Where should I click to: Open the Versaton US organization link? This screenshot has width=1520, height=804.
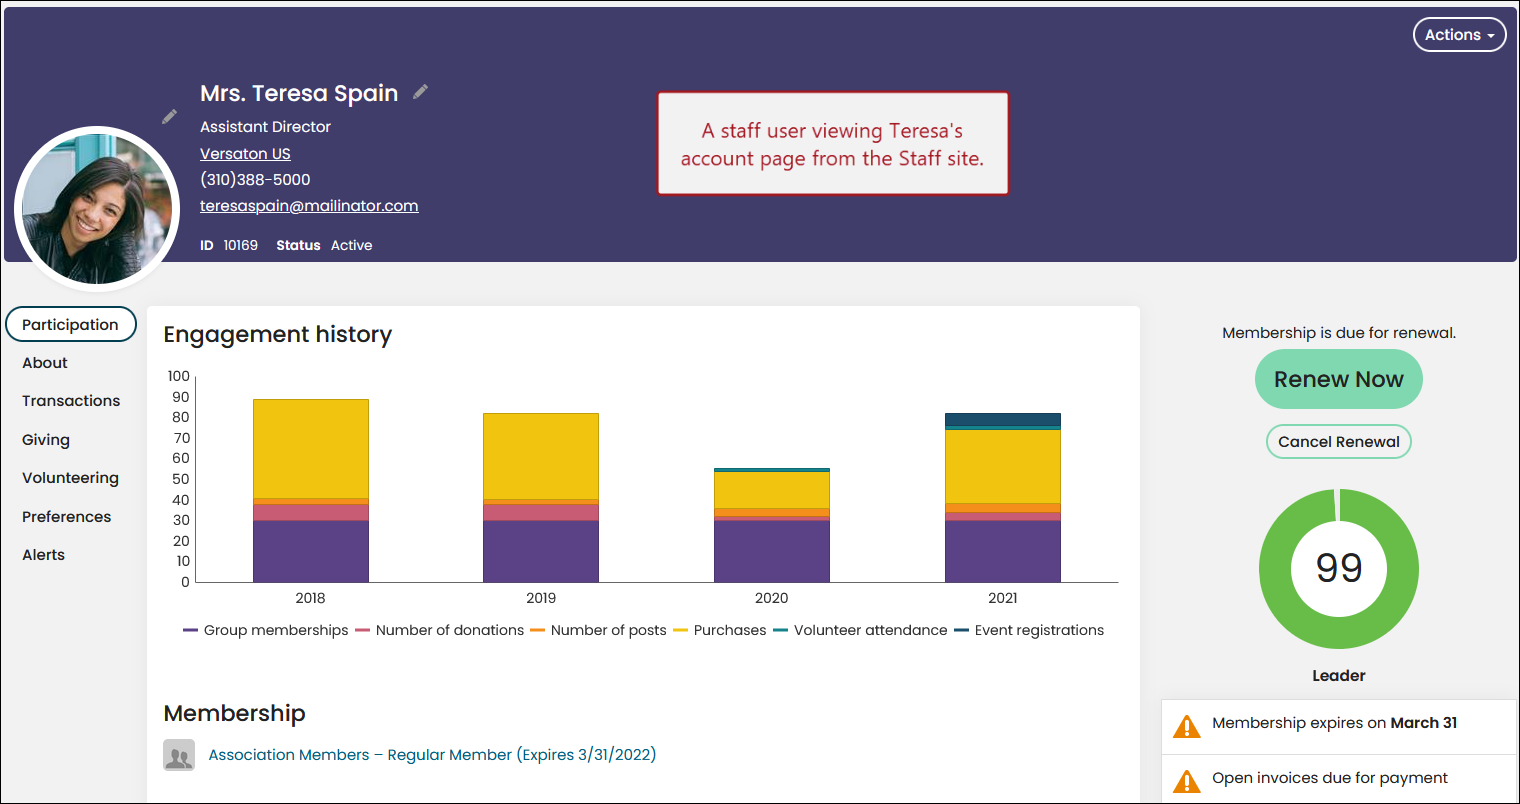[245, 154]
